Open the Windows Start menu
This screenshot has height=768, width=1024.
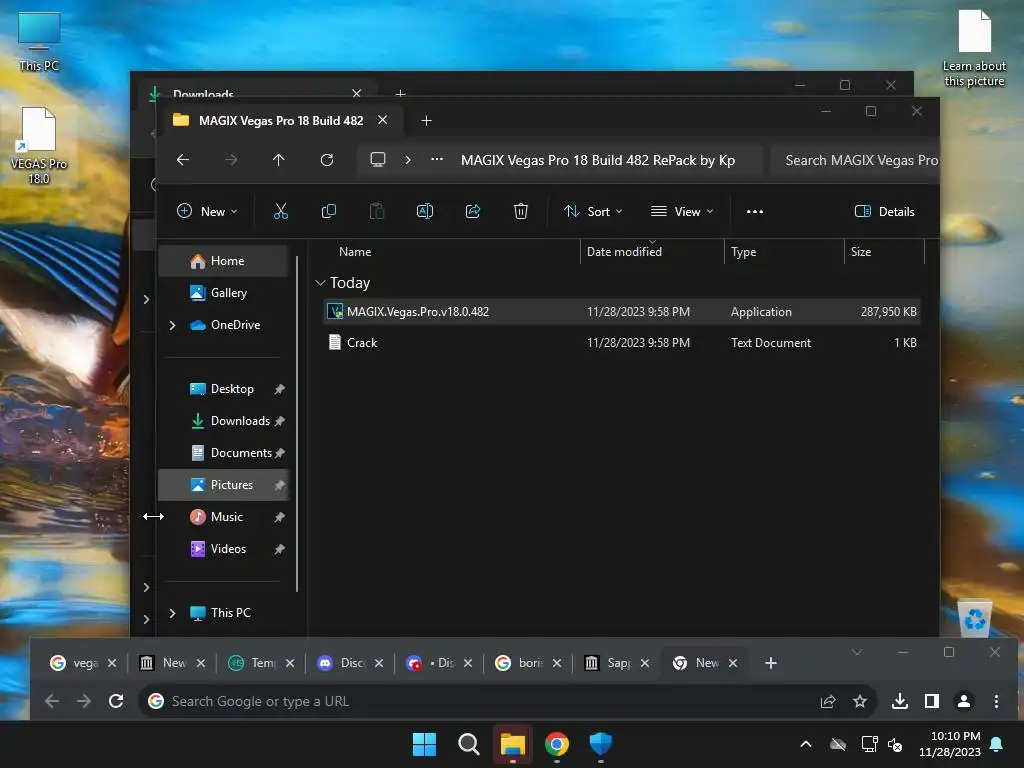tap(424, 744)
